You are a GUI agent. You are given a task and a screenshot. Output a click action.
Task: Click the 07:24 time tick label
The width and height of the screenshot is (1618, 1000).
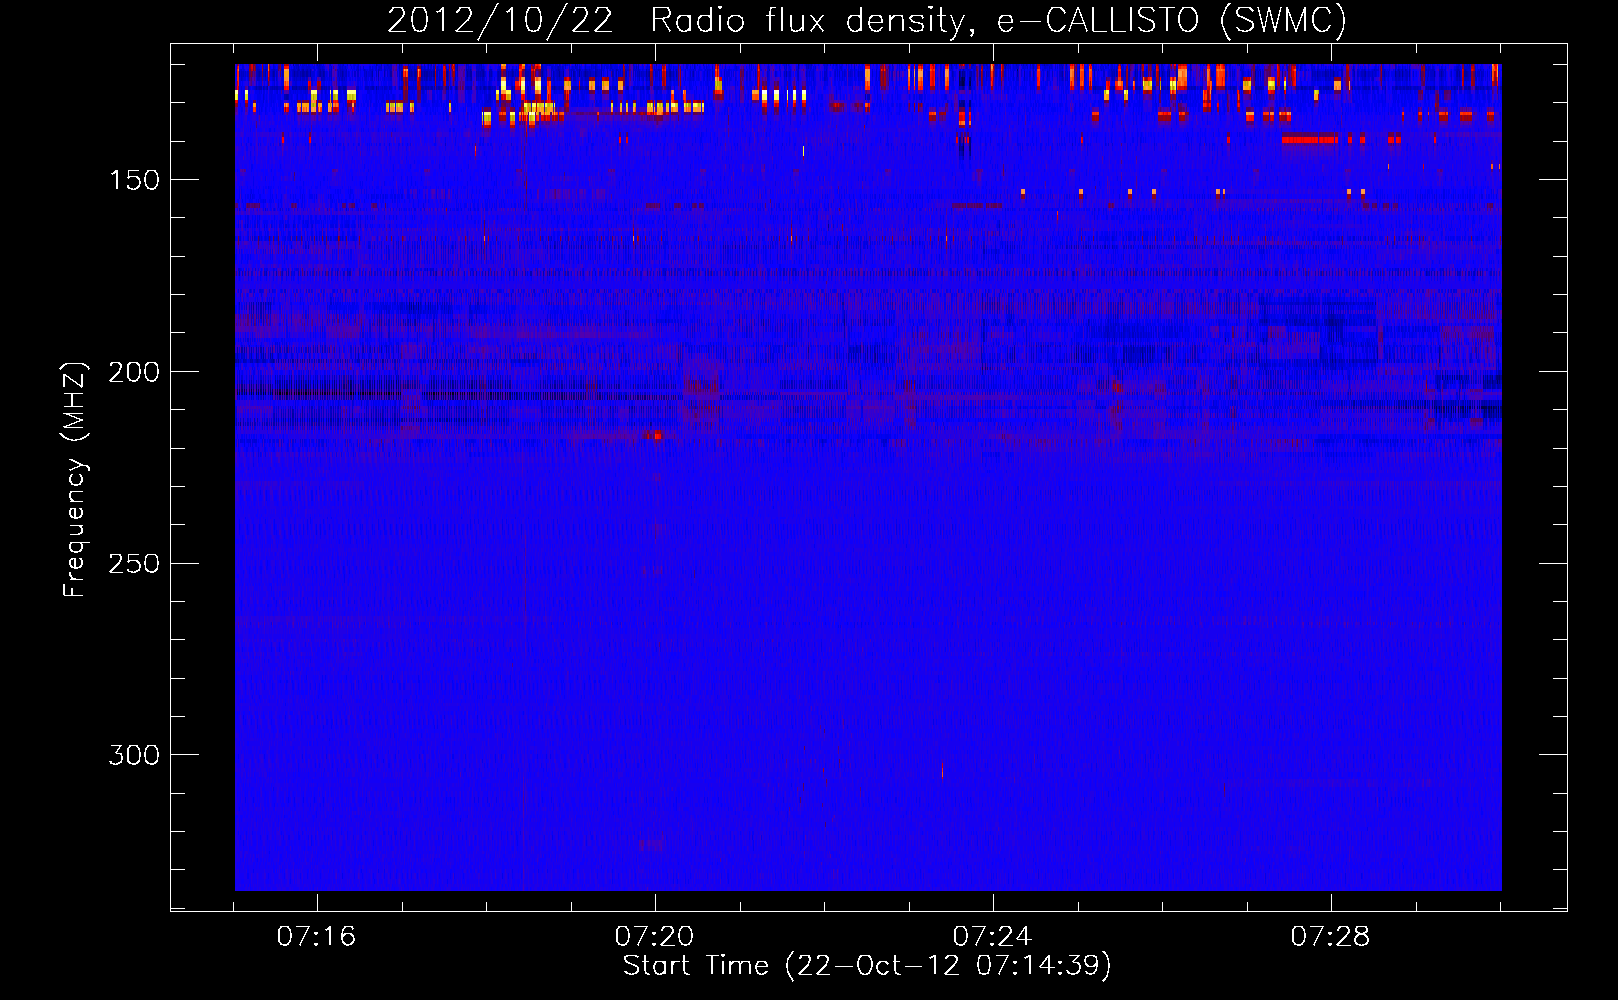pyautogui.click(x=992, y=937)
